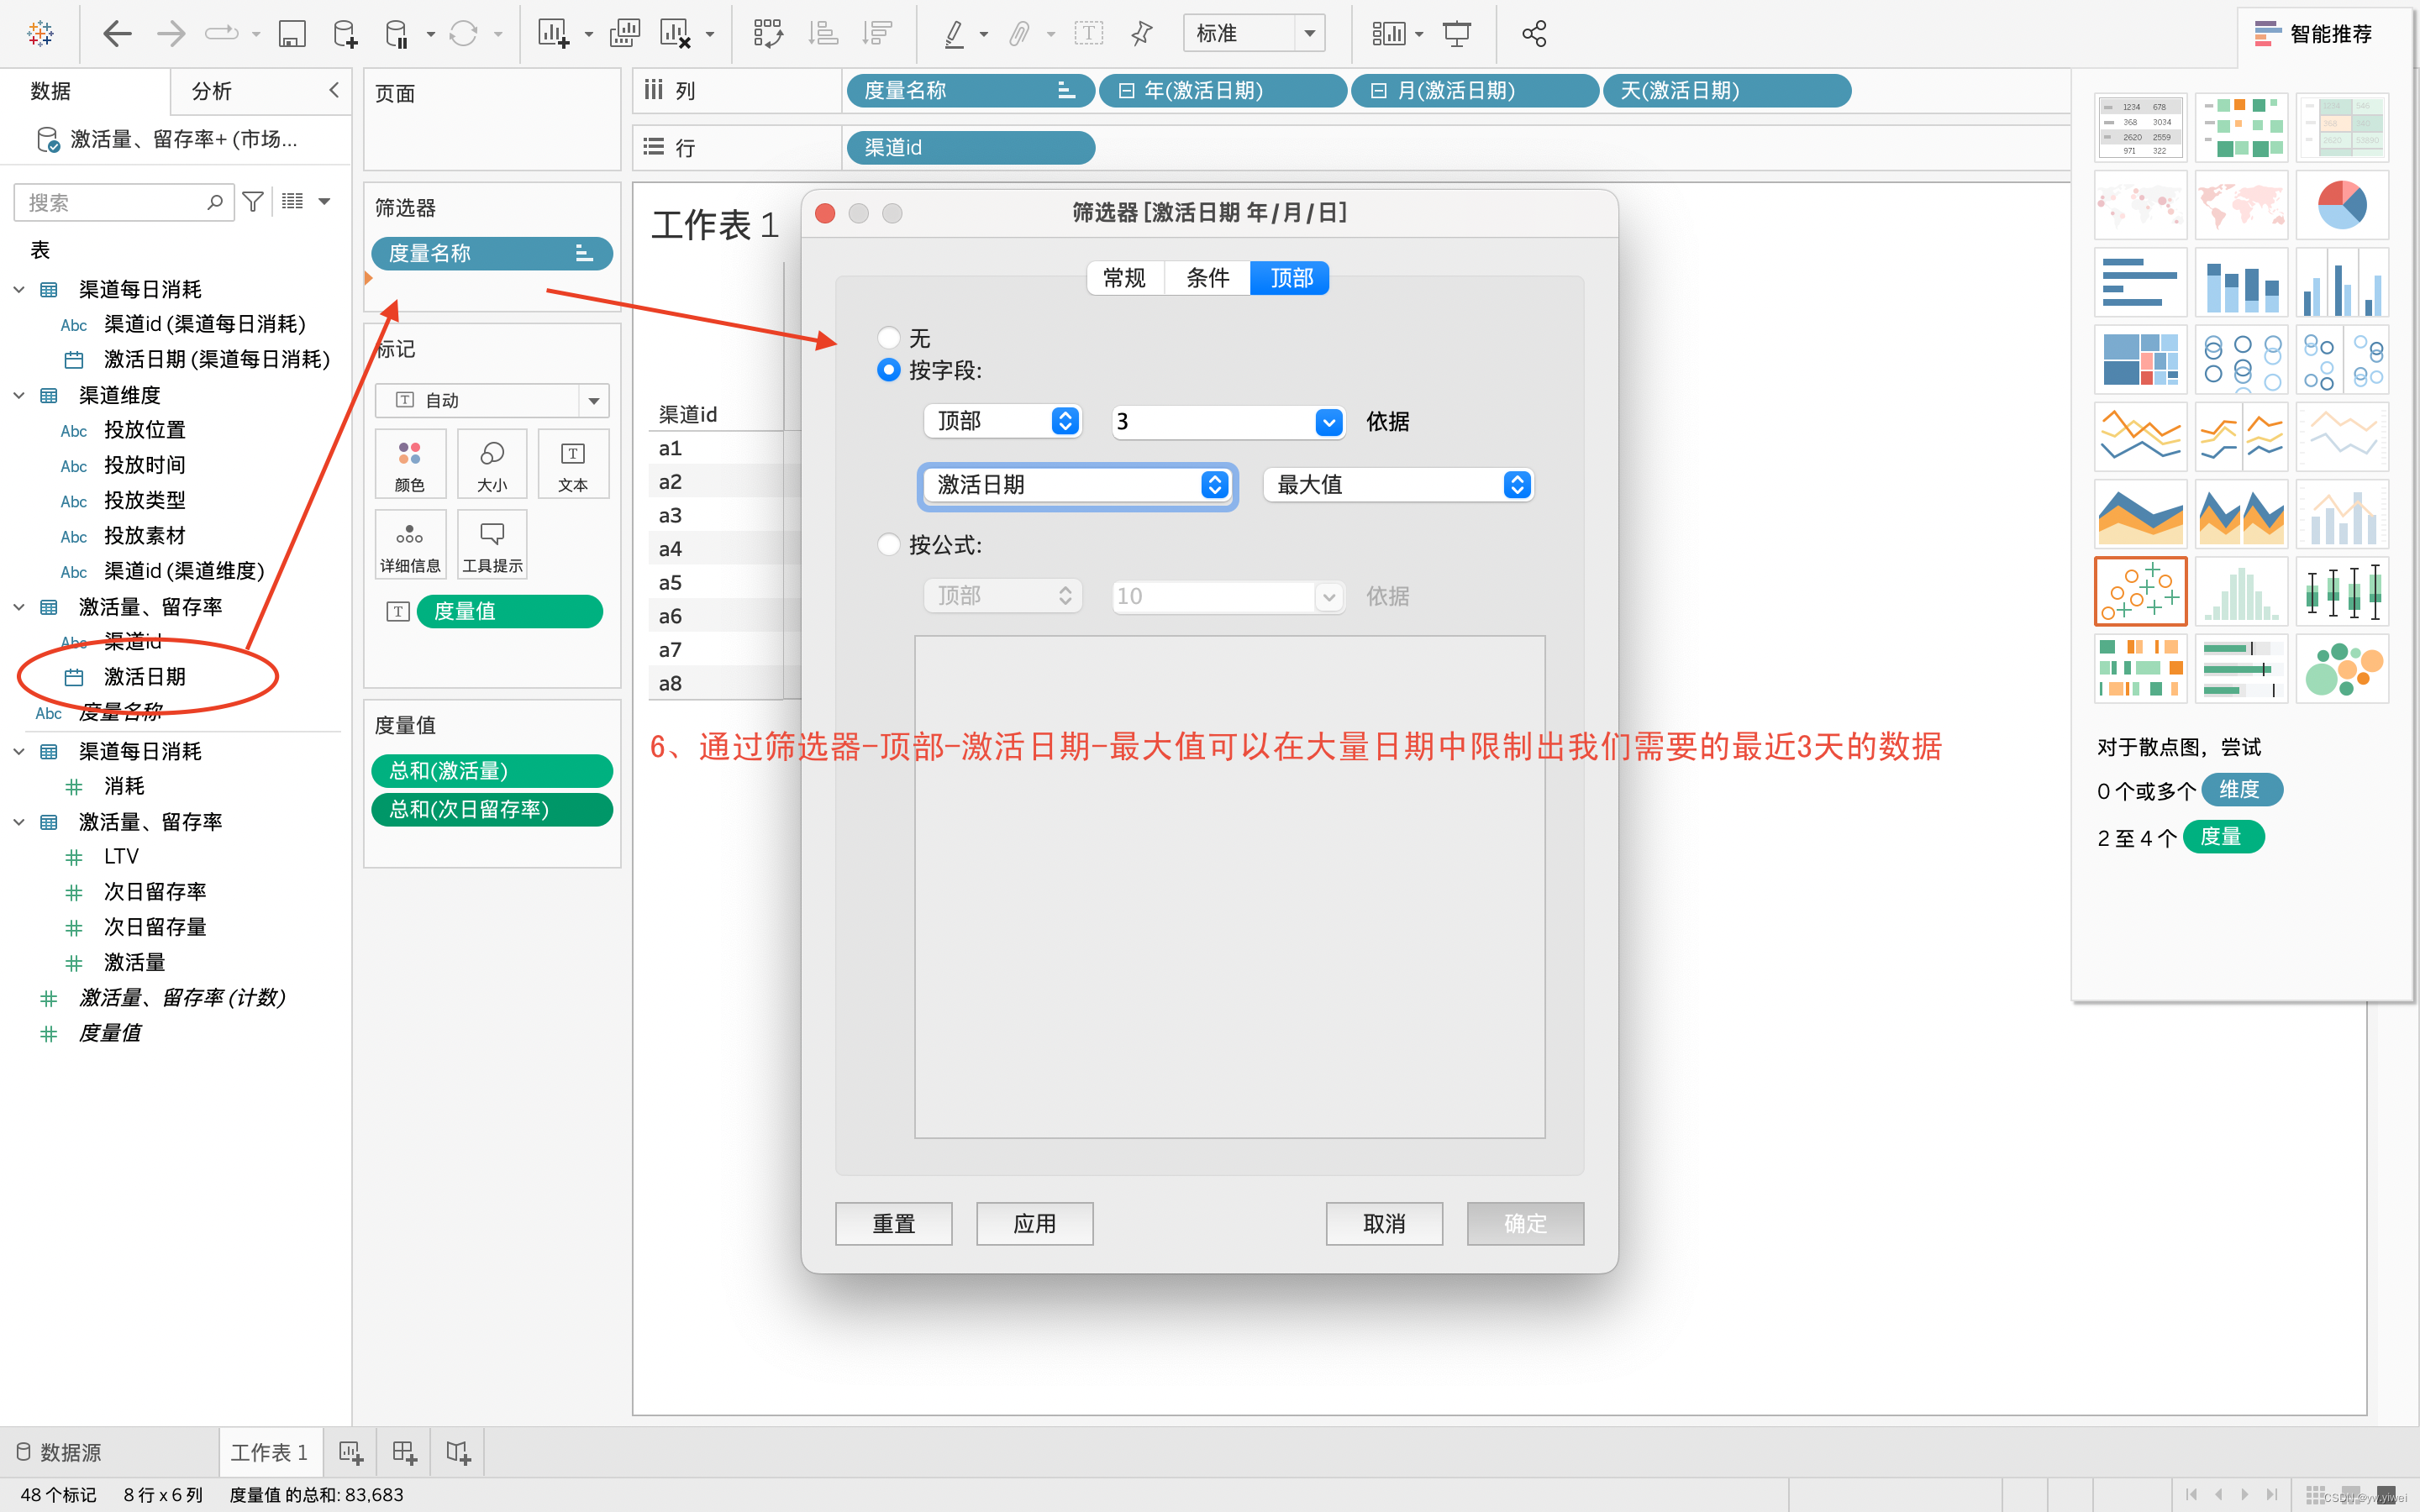Click the new dashboard icon at bottom

[404, 1452]
